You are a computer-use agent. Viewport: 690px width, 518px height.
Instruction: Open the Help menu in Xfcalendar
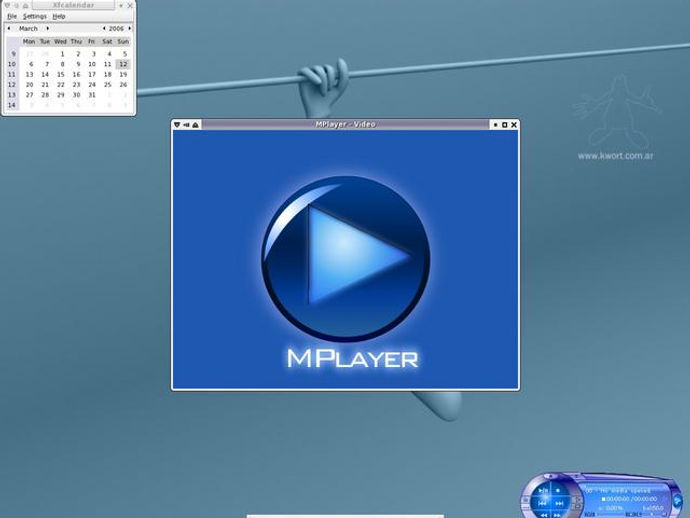pos(59,16)
